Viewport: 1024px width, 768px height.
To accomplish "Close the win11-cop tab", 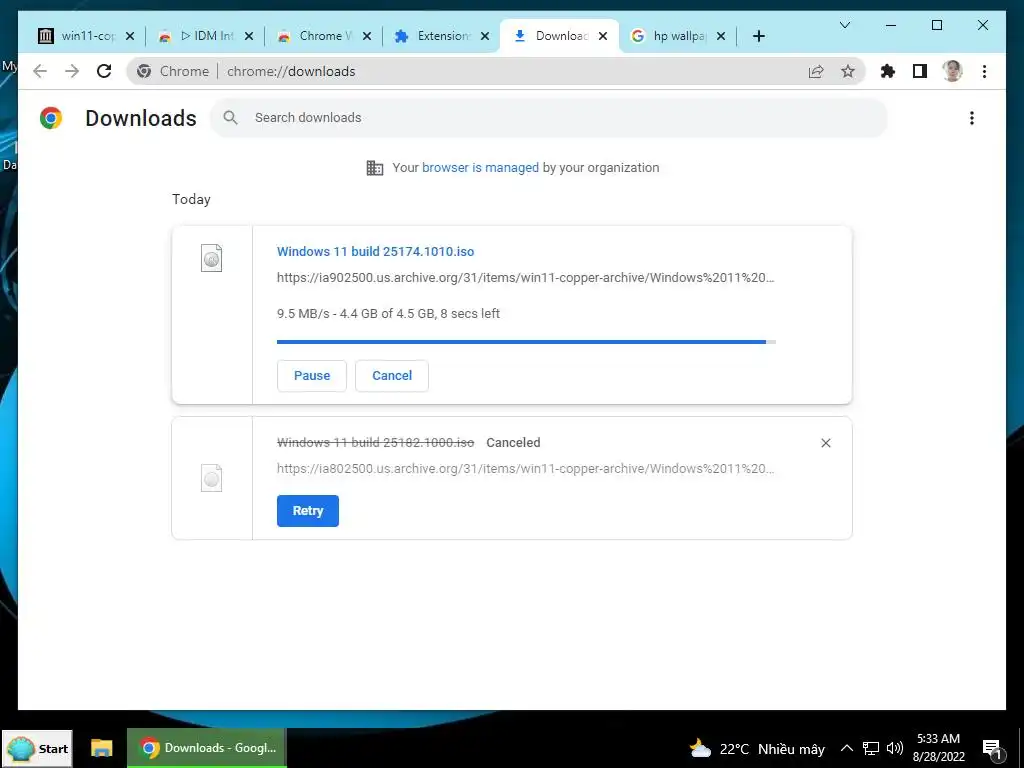I will click(130, 37).
